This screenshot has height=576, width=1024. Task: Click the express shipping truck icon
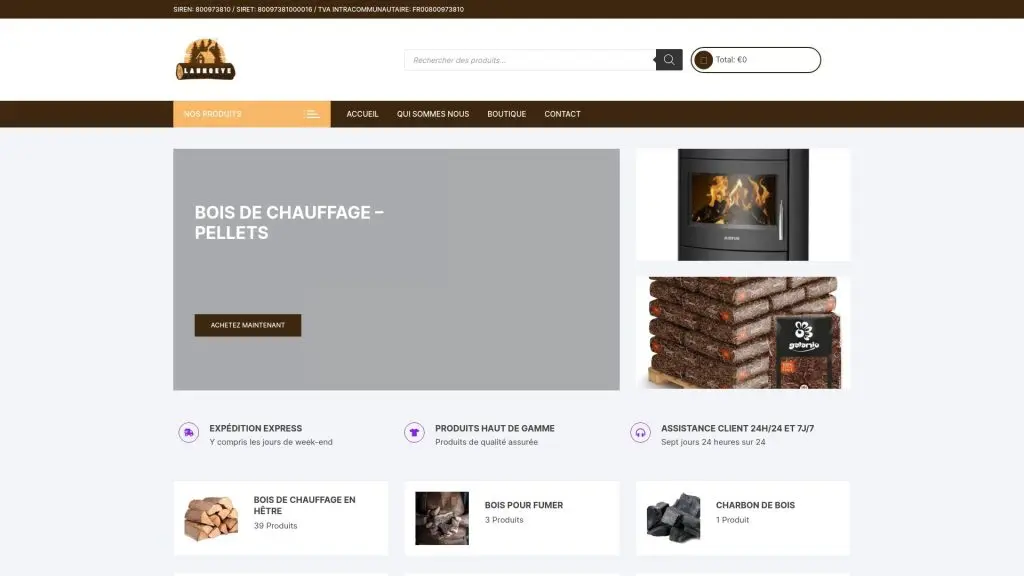coord(188,433)
